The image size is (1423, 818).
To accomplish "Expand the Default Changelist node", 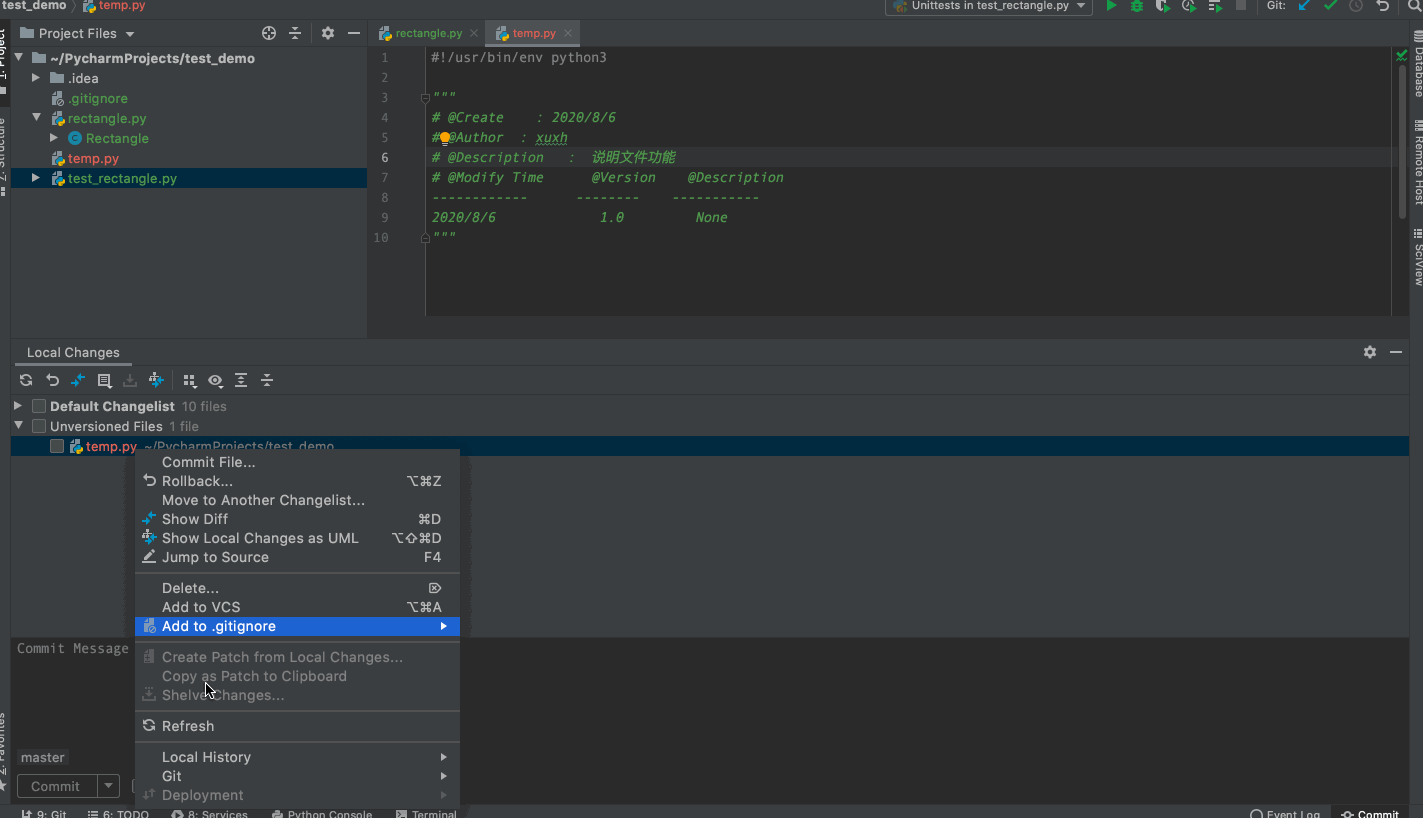I will tap(18, 406).
